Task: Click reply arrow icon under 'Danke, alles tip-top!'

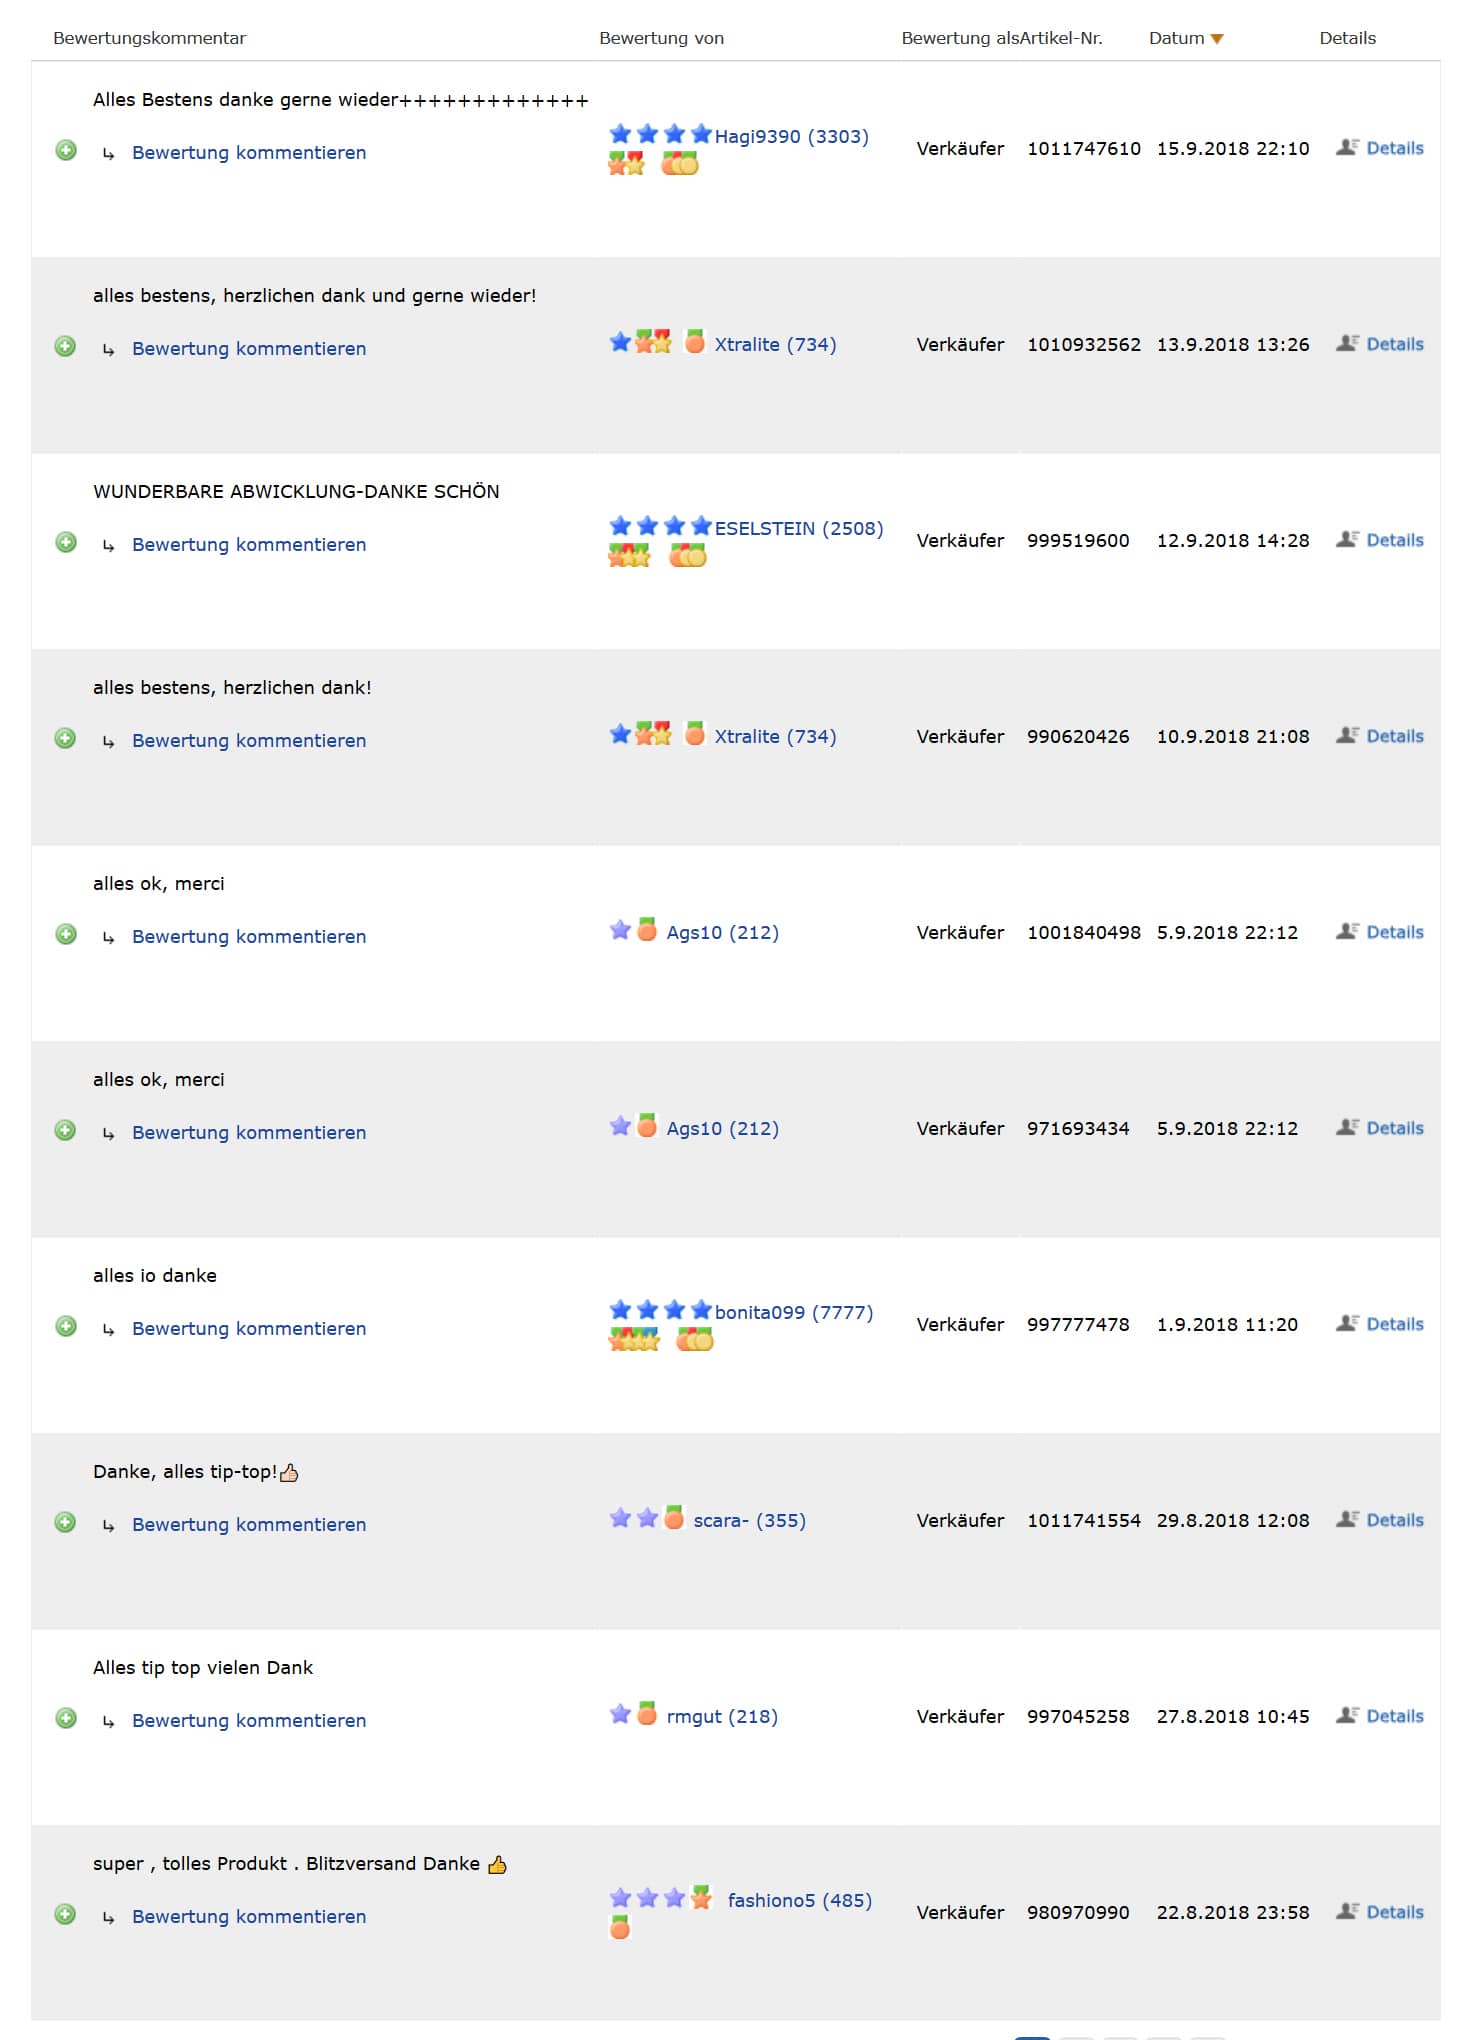Action: pyautogui.click(x=108, y=1525)
